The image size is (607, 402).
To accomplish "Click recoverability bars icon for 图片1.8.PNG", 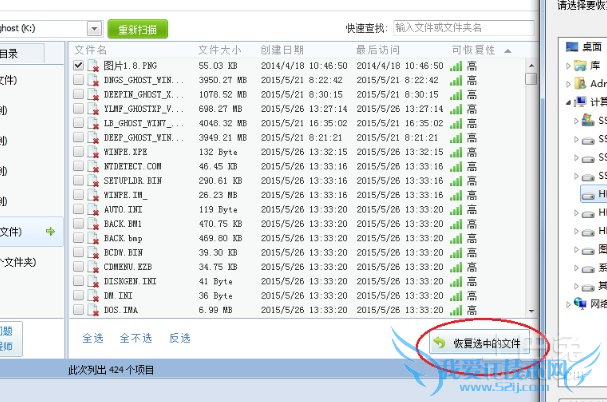I will (x=456, y=66).
